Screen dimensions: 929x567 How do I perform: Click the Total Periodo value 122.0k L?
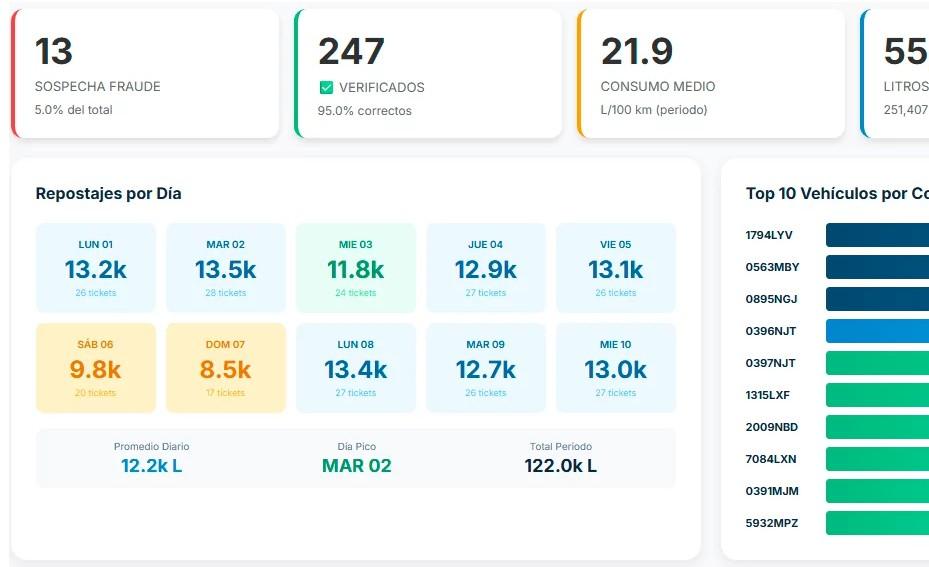(x=560, y=466)
